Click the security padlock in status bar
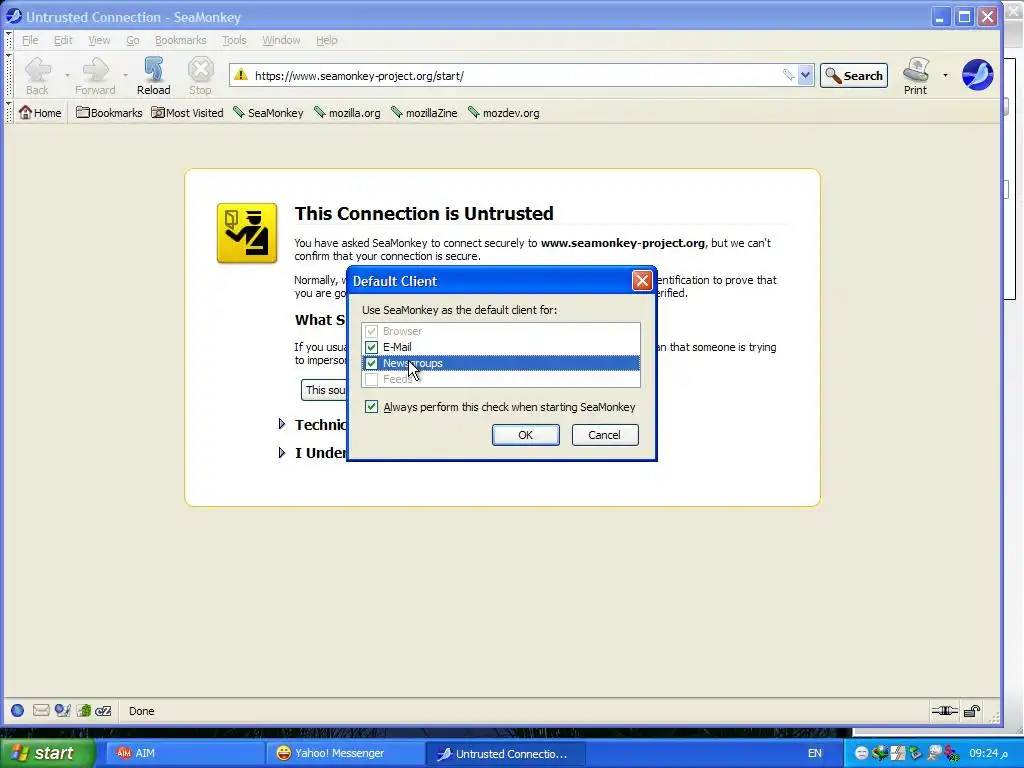 coord(972,711)
